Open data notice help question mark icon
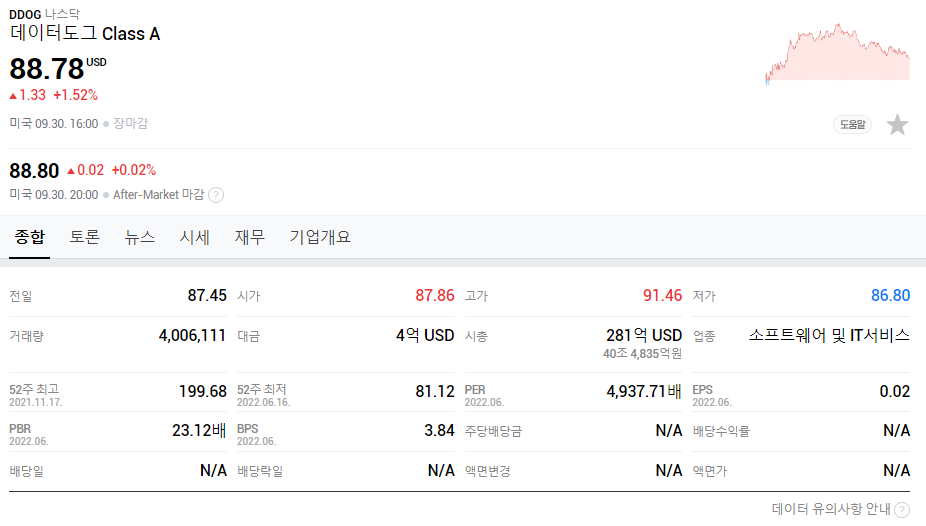The width and height of the screenshot is (926, 526). [x=902, y=509]
